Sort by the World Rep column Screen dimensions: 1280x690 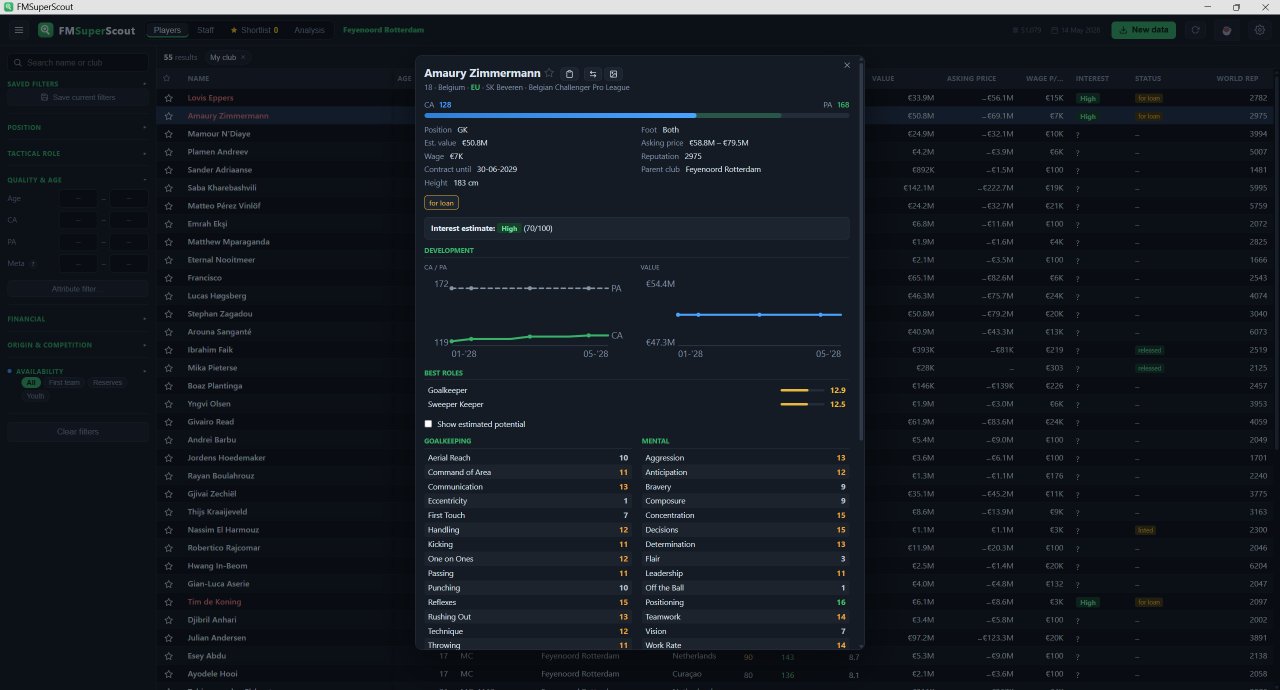(1237, 78)
